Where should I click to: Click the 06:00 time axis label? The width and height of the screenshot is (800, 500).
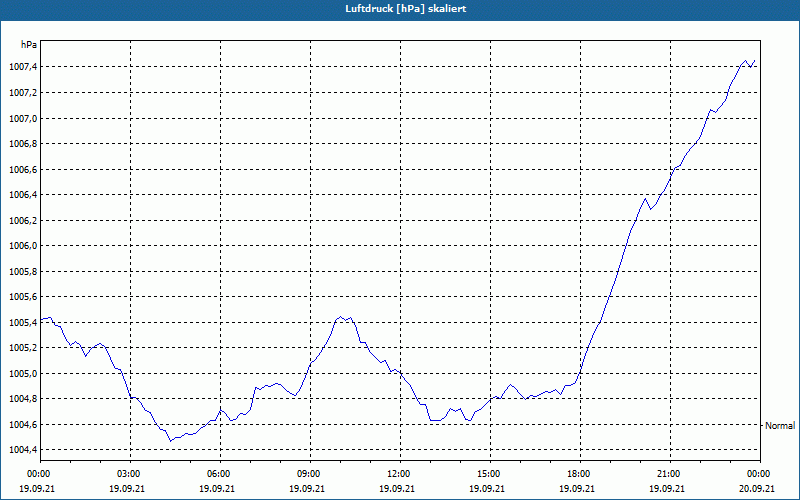(220, 474)
